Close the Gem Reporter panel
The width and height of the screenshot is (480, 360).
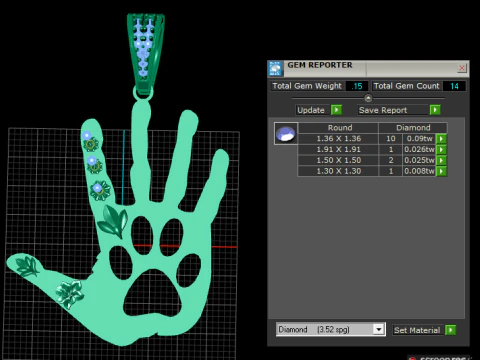462,68
